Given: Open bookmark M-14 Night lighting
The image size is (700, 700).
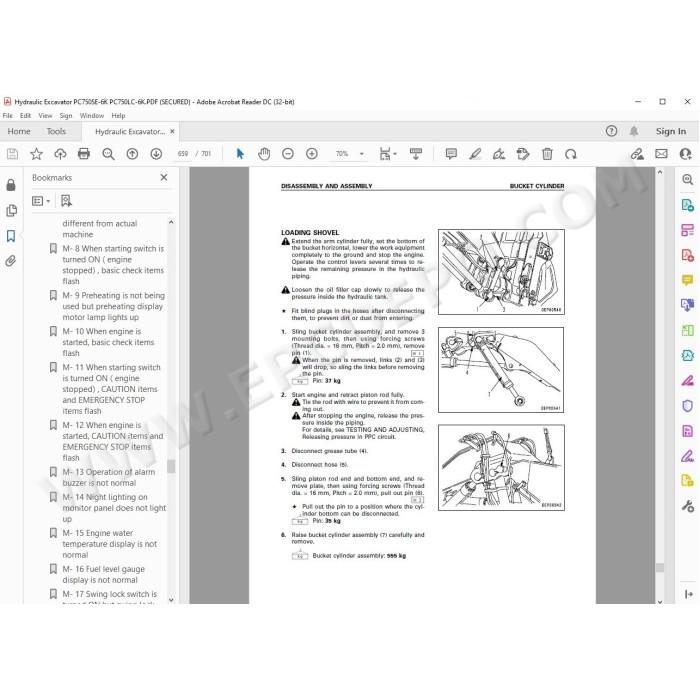Looking at the screenshot, I should pyautogui.click(x=114, y=508).
